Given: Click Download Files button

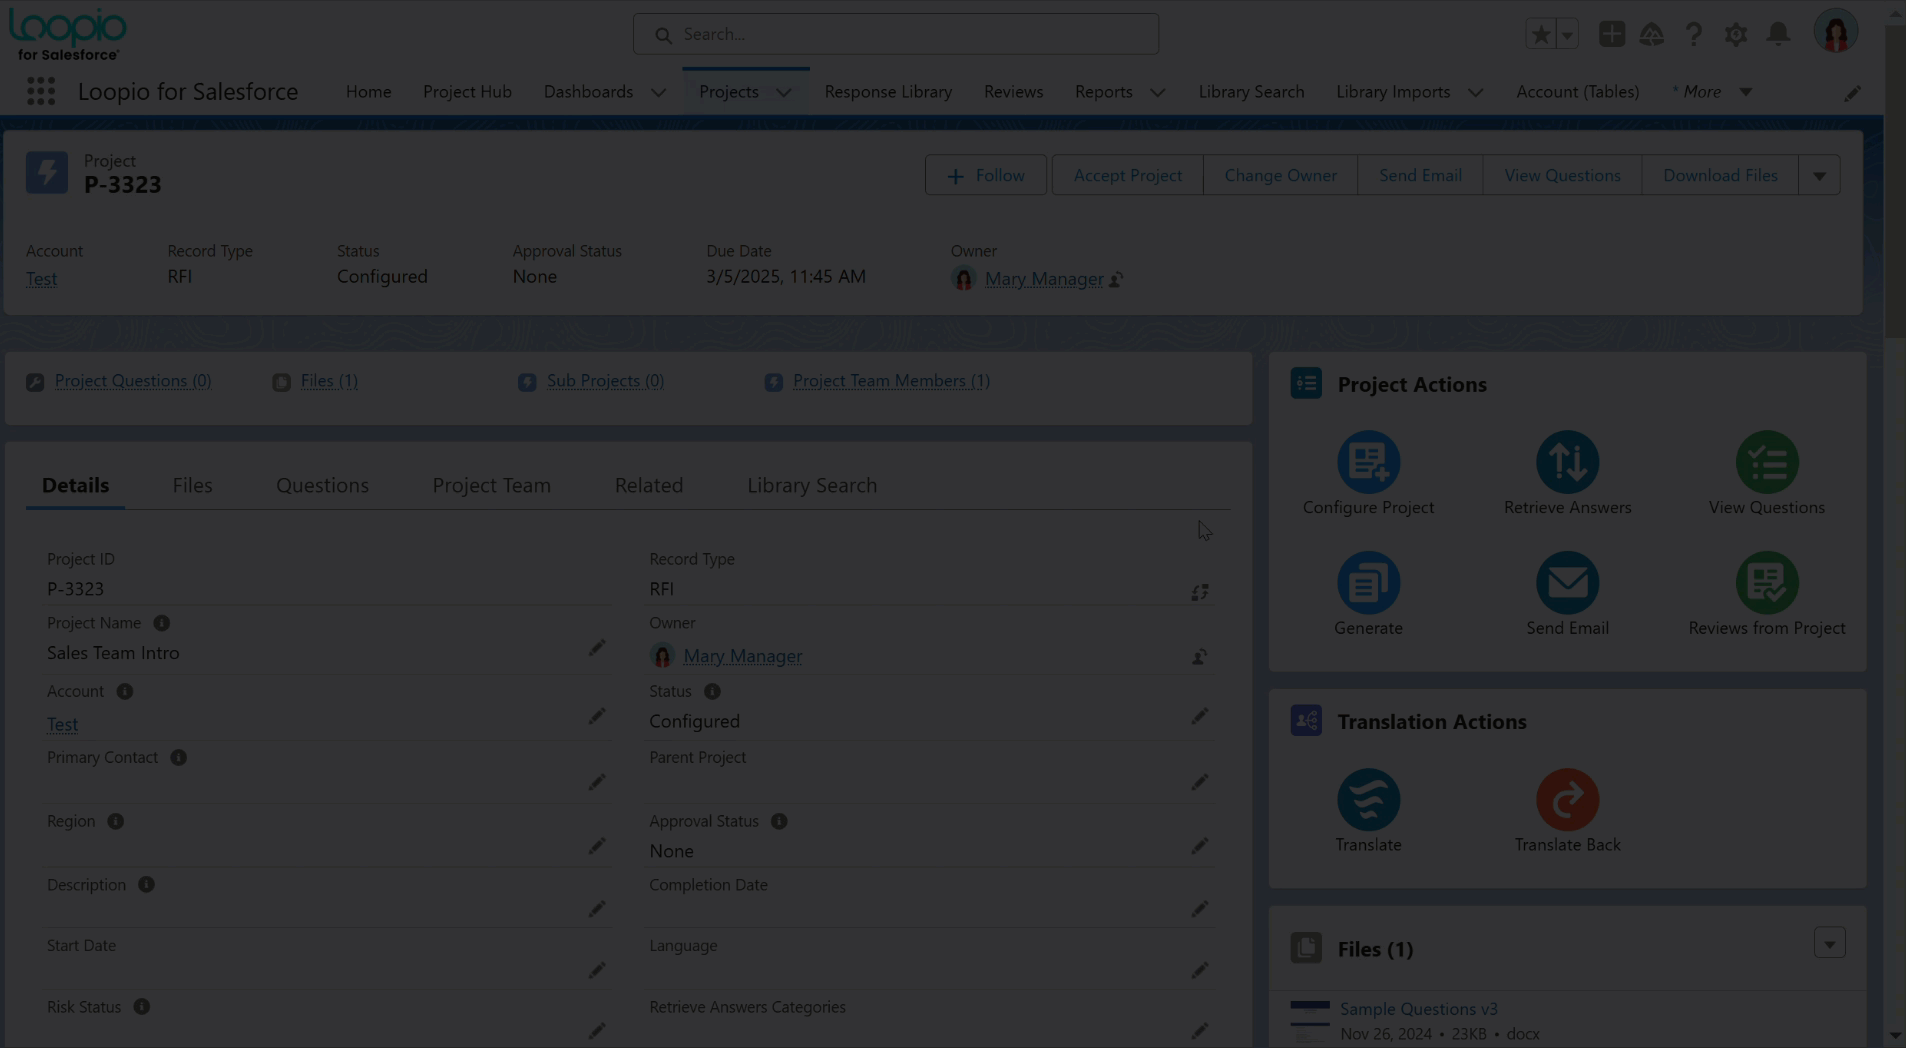Looking at the screenshot, I should click(1720, 175).
